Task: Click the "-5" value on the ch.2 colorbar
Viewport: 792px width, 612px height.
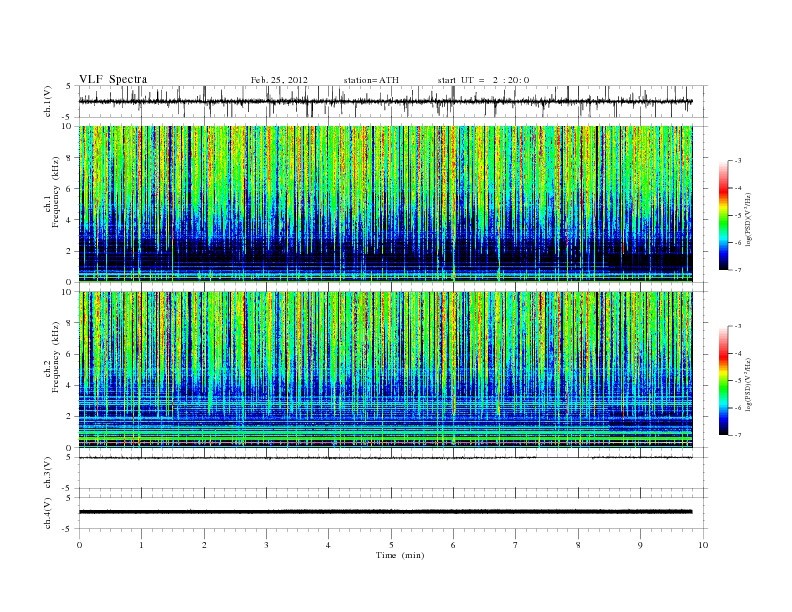Action: [x=738, y=380]
